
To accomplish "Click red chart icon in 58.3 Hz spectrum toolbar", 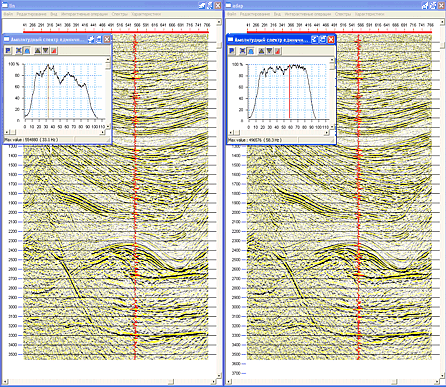I will (x=278, y=51).
